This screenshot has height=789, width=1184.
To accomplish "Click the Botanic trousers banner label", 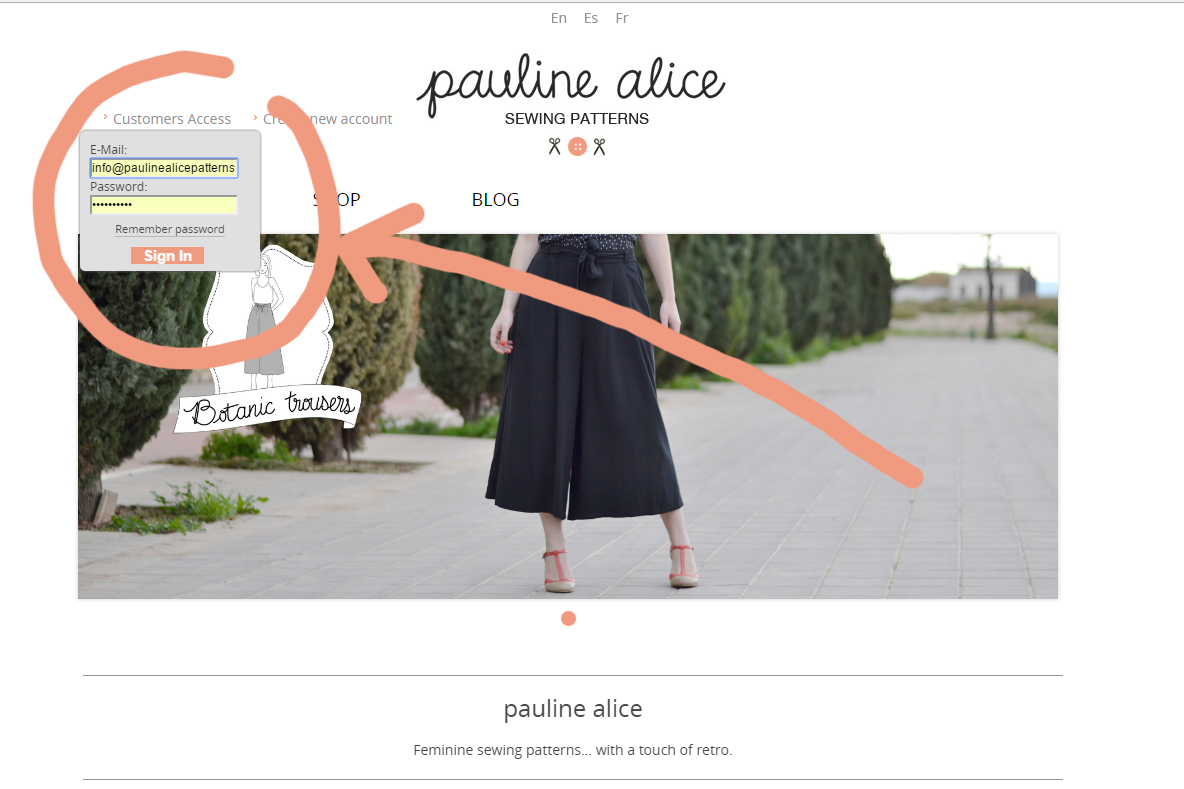I will tap(268, 409).
